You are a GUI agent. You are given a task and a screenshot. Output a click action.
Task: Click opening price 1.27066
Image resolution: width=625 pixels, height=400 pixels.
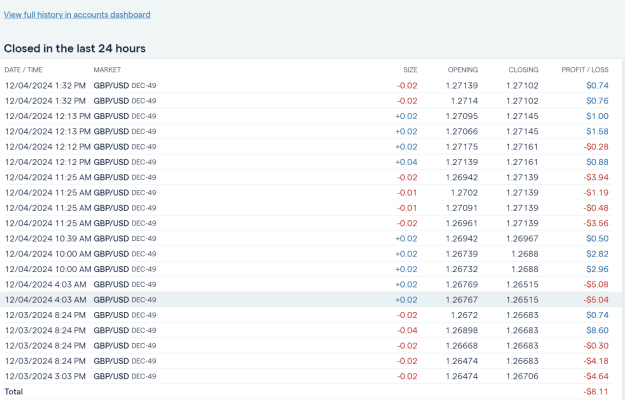[x=462, y=131]
